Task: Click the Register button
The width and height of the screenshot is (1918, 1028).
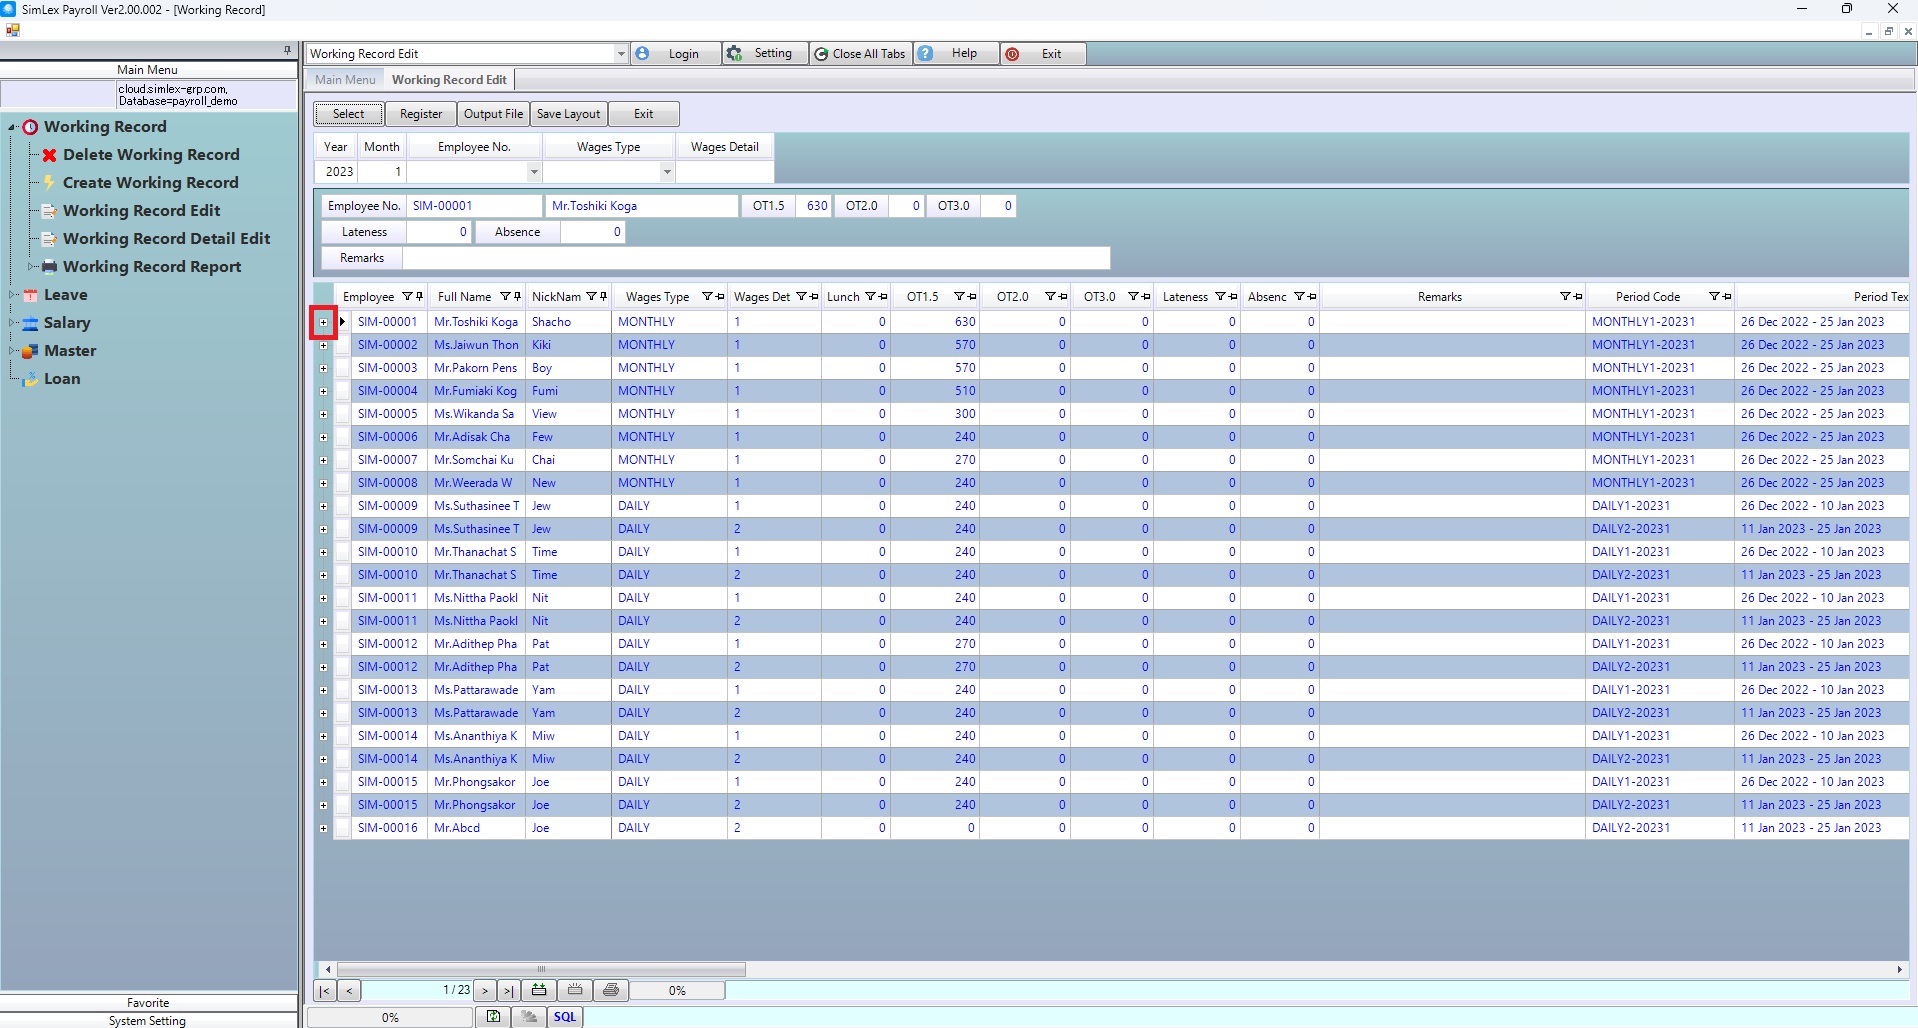Action: coord(420,114)
